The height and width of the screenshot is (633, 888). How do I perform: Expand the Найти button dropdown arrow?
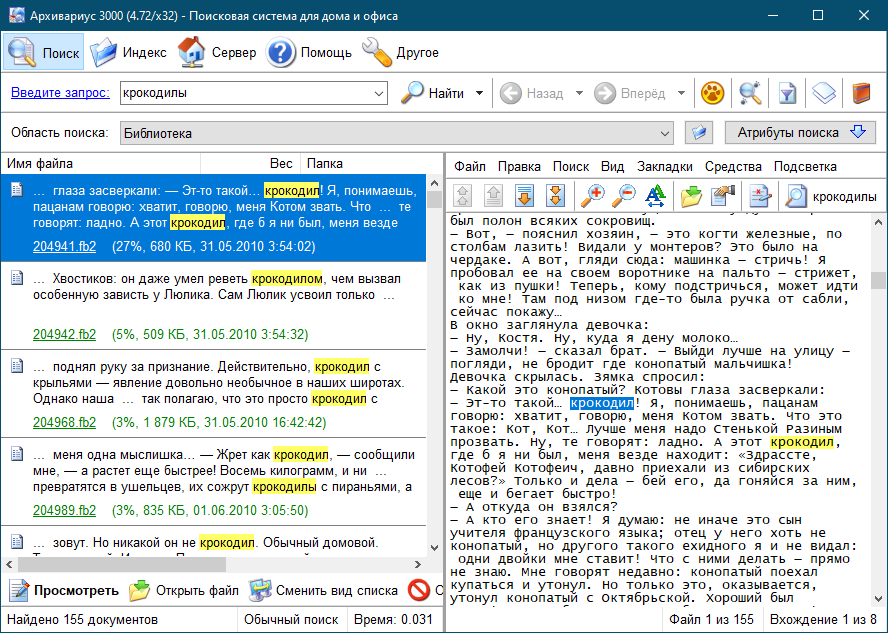click(x=479, y=93)
